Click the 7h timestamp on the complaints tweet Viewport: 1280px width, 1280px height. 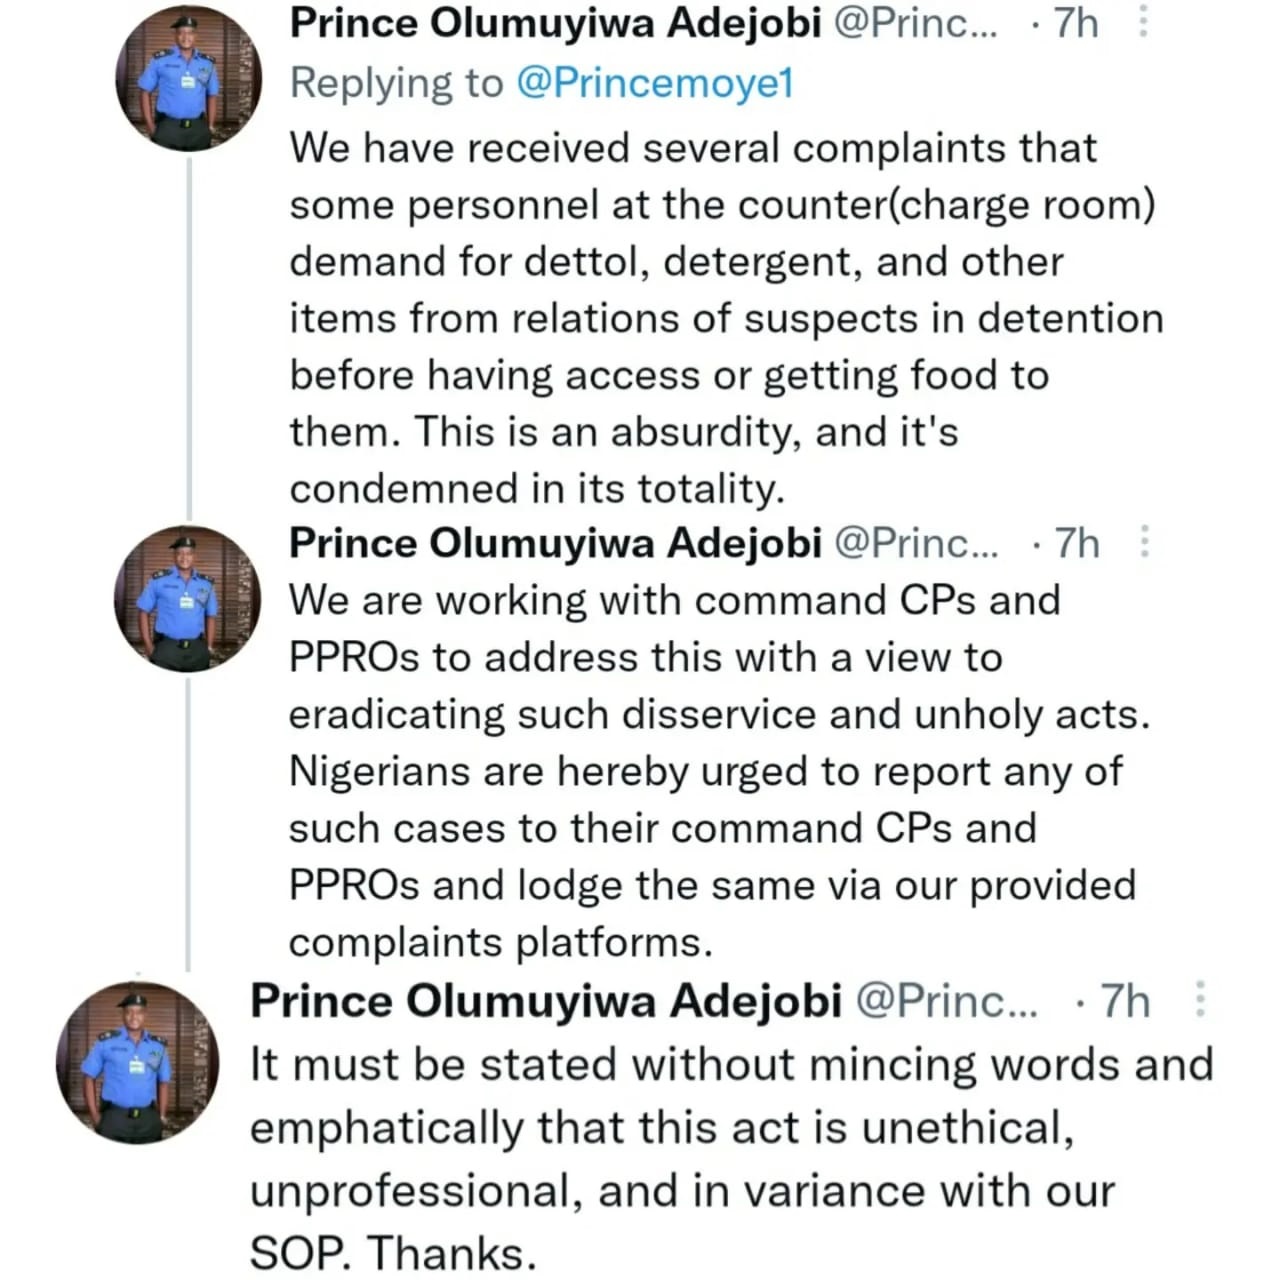1076,22
